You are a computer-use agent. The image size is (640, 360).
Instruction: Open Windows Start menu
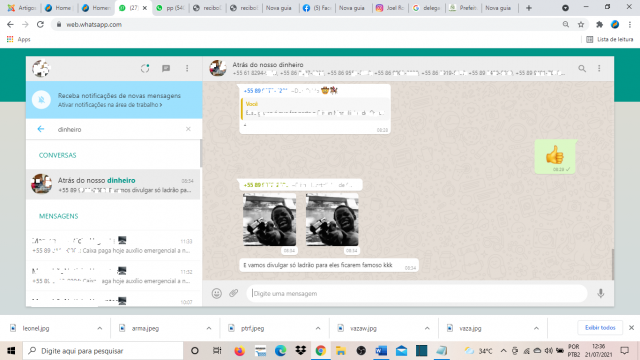(x=11, y=351)
